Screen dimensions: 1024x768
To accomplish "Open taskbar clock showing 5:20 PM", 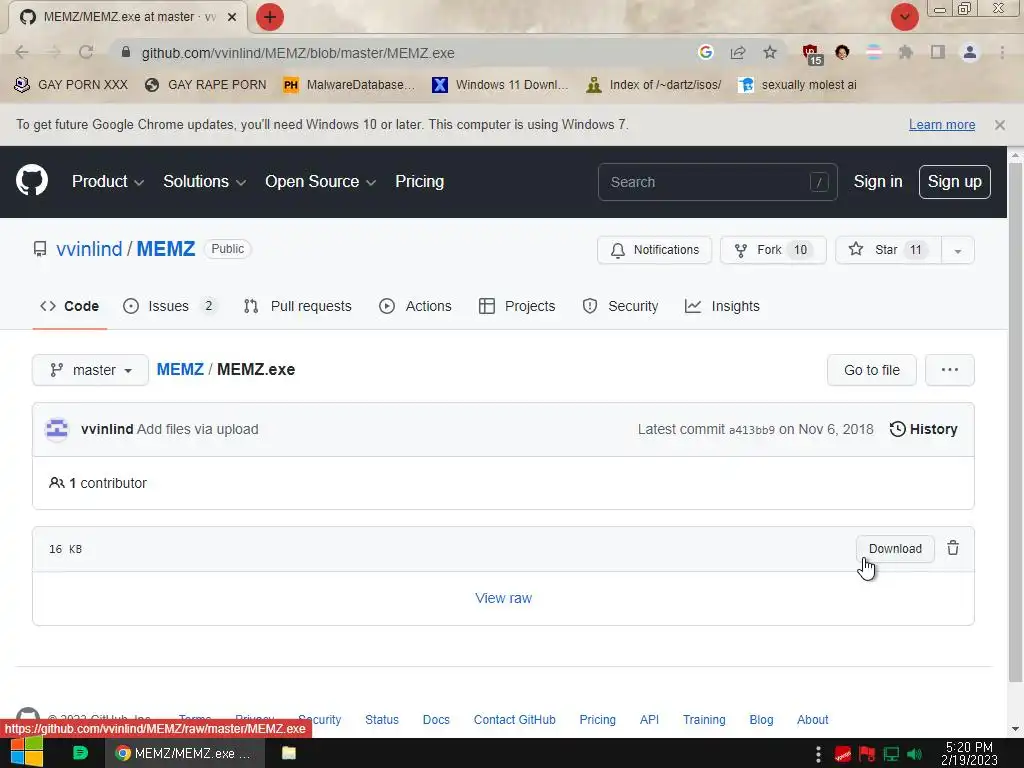I will tap(969, 754).
